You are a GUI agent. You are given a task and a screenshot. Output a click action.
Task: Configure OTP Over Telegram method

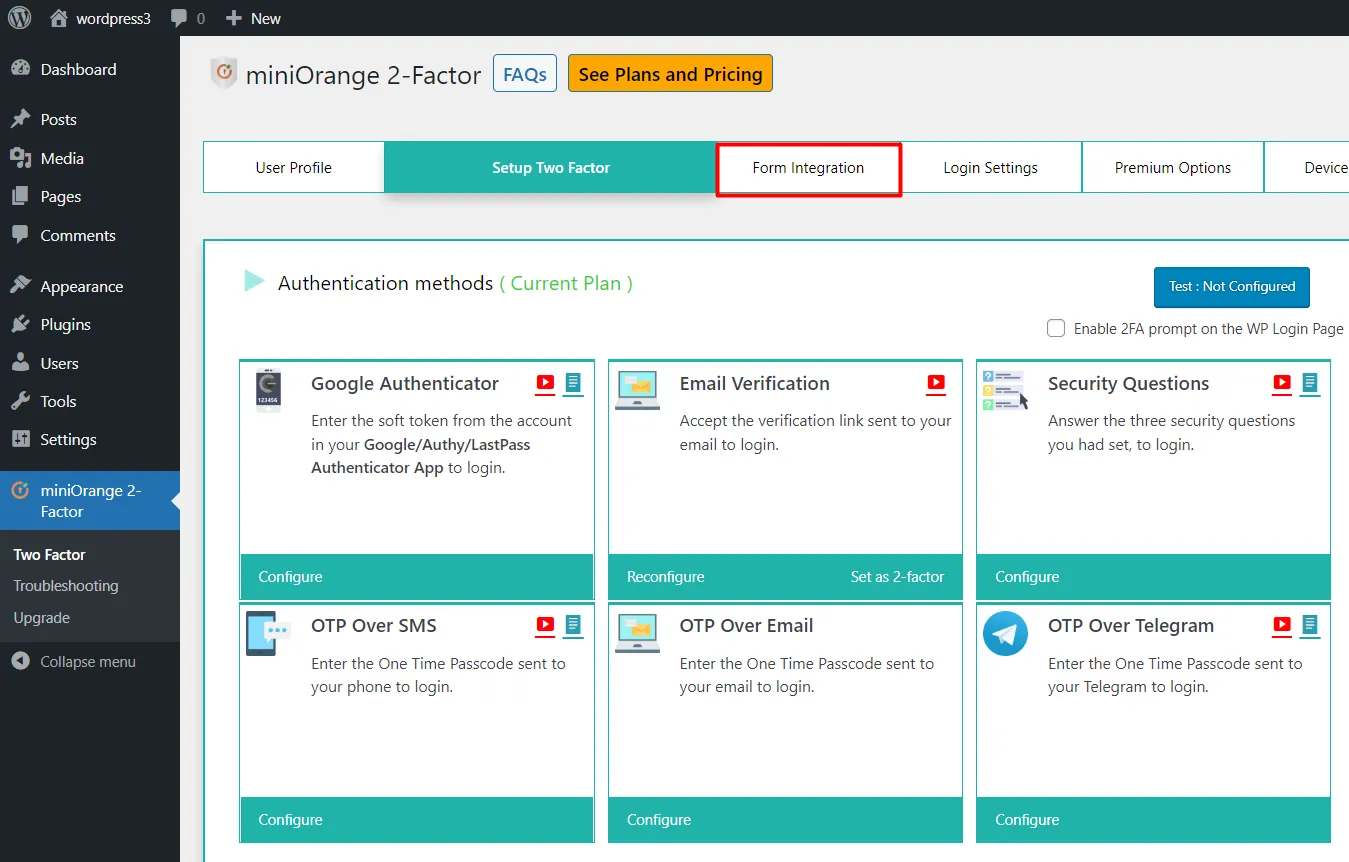click(1027, 819)
